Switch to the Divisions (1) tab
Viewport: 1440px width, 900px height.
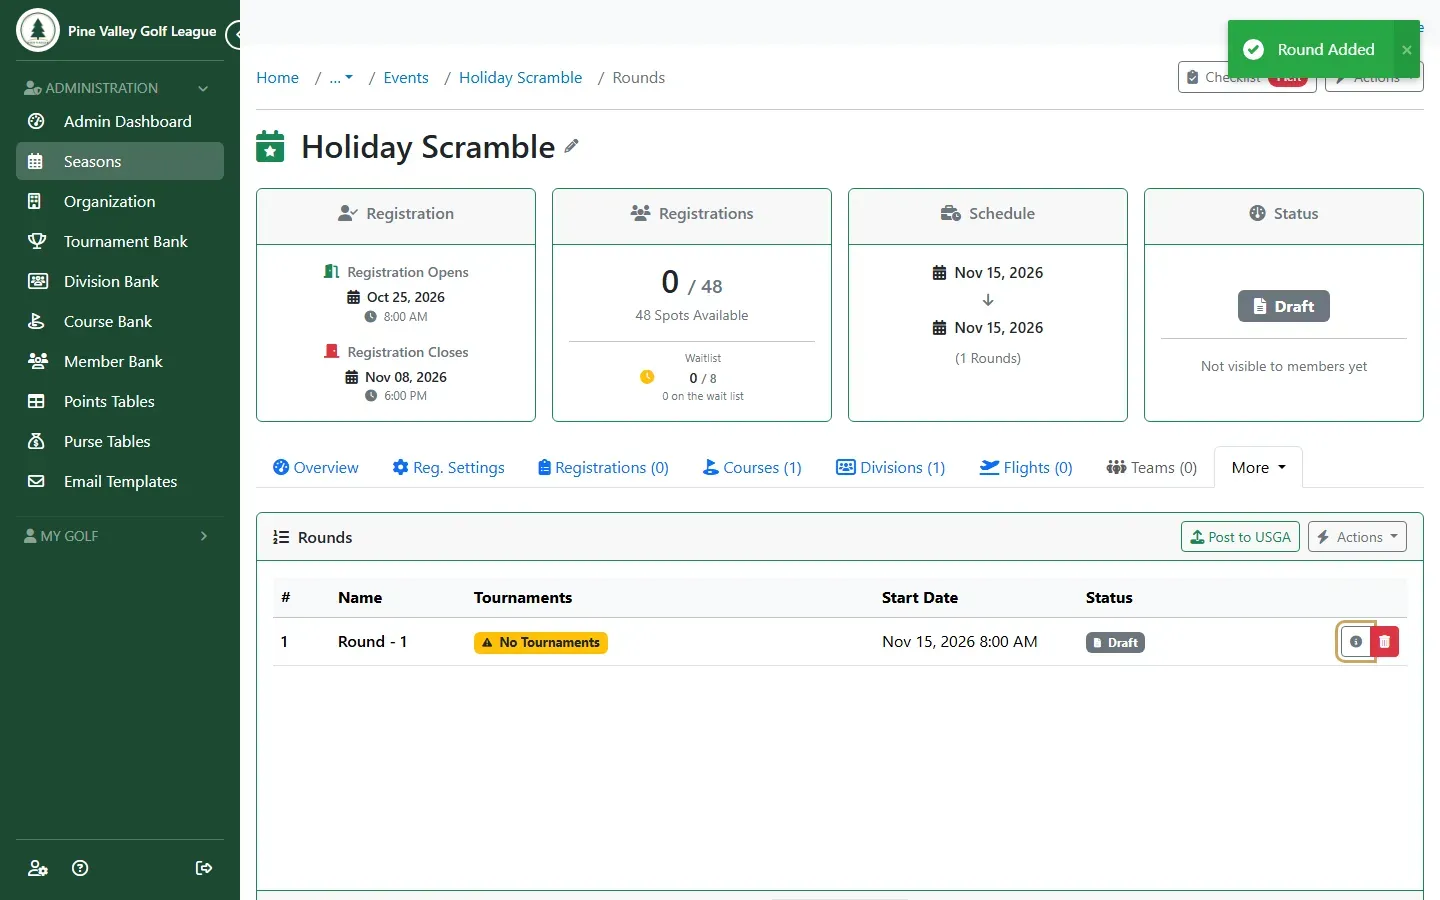tap(890, 467)
